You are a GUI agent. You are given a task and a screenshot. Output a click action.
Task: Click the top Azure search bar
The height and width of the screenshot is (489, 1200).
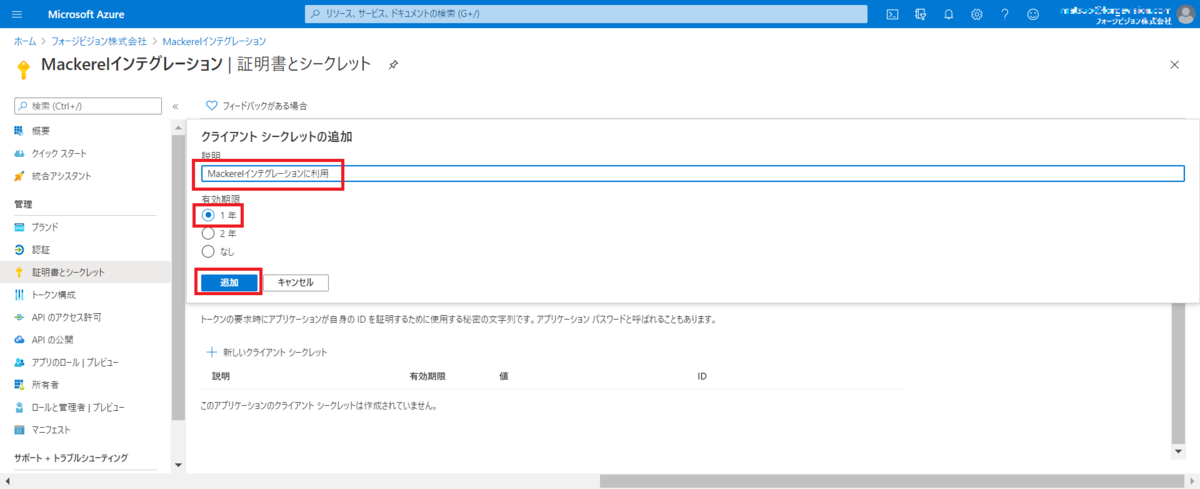tap(586, 14)
